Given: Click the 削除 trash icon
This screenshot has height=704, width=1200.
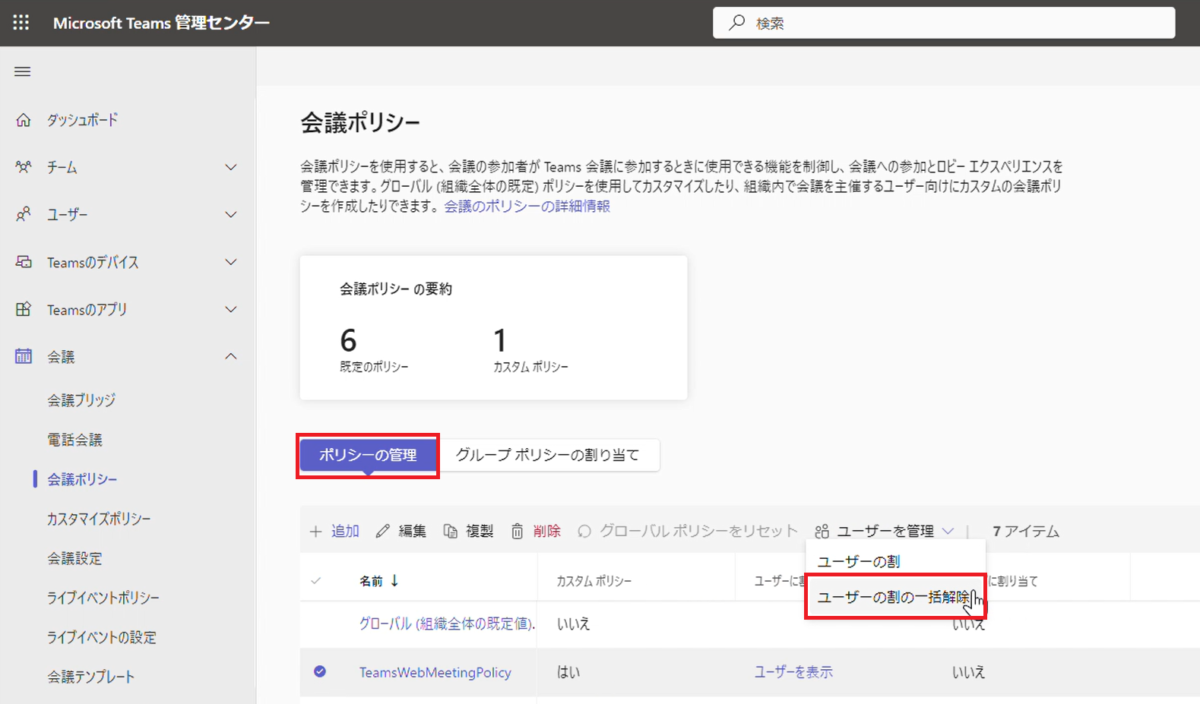Looking at the screenshot, I should click(x=517, y=531).
